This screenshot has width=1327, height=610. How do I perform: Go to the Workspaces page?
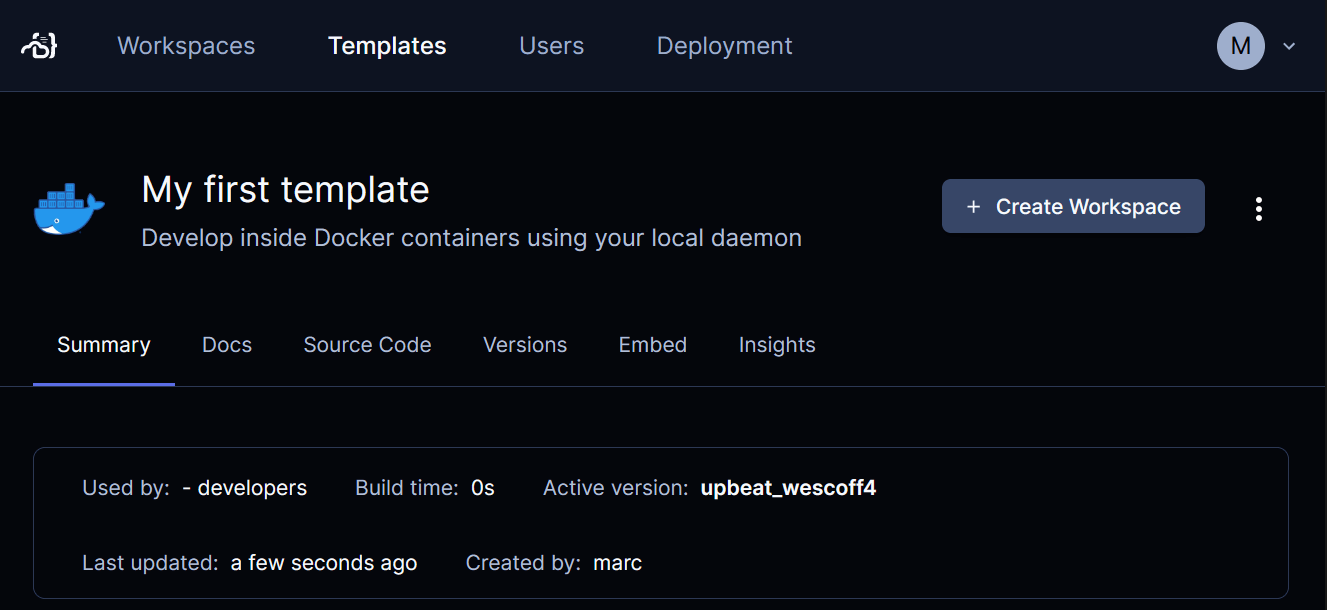point(186,46)
